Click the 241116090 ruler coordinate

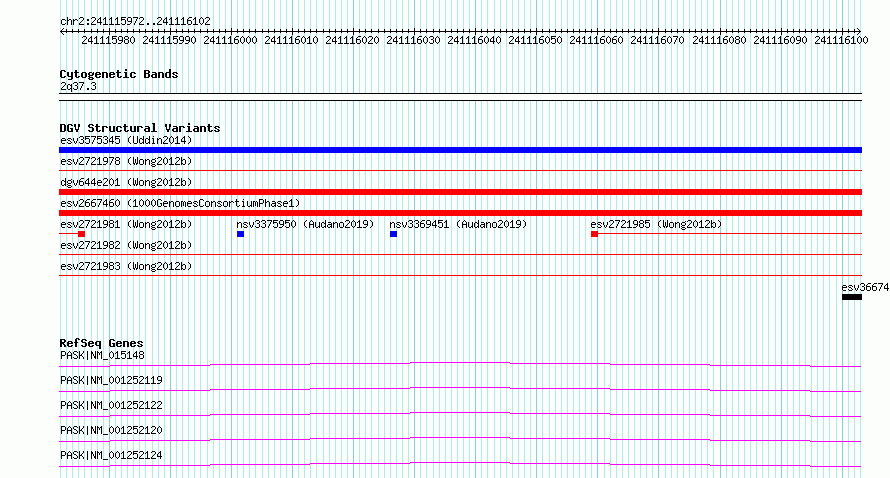pyautogui.click(x=780, y=41)
